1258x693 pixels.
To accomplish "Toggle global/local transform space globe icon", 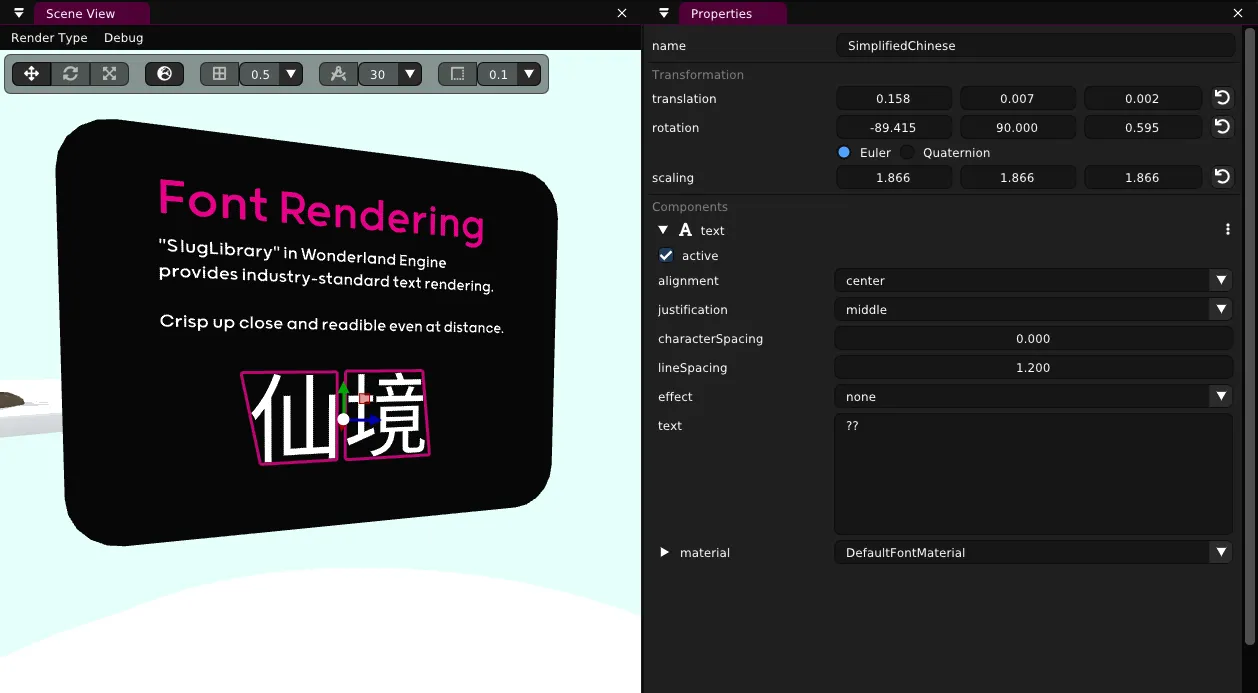I will click(x=164, y=73).
